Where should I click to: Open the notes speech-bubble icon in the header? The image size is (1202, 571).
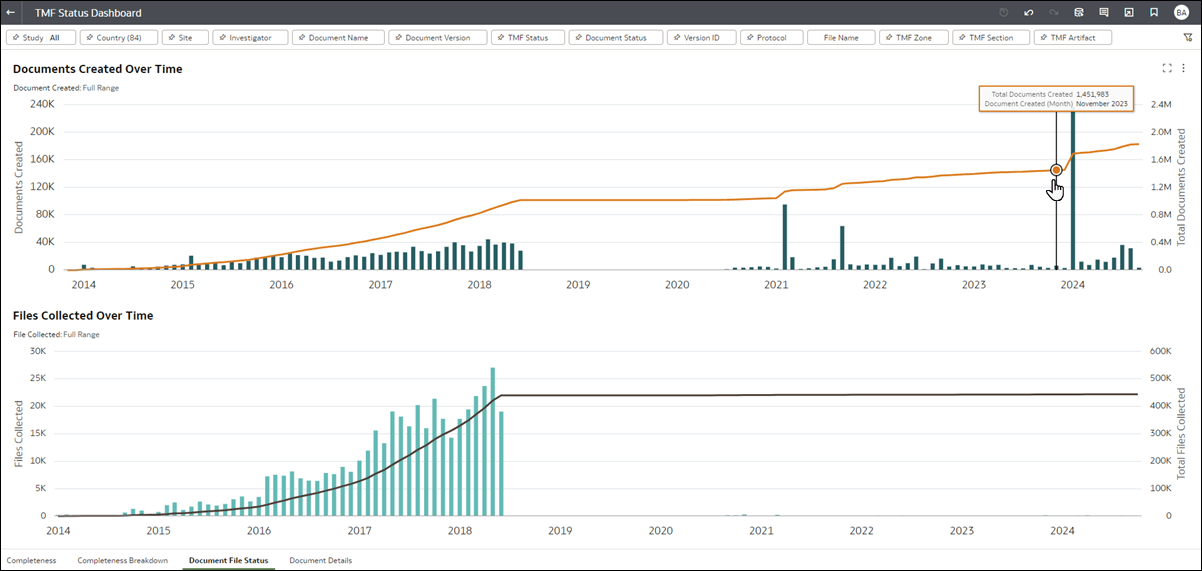coord(1104,13)
